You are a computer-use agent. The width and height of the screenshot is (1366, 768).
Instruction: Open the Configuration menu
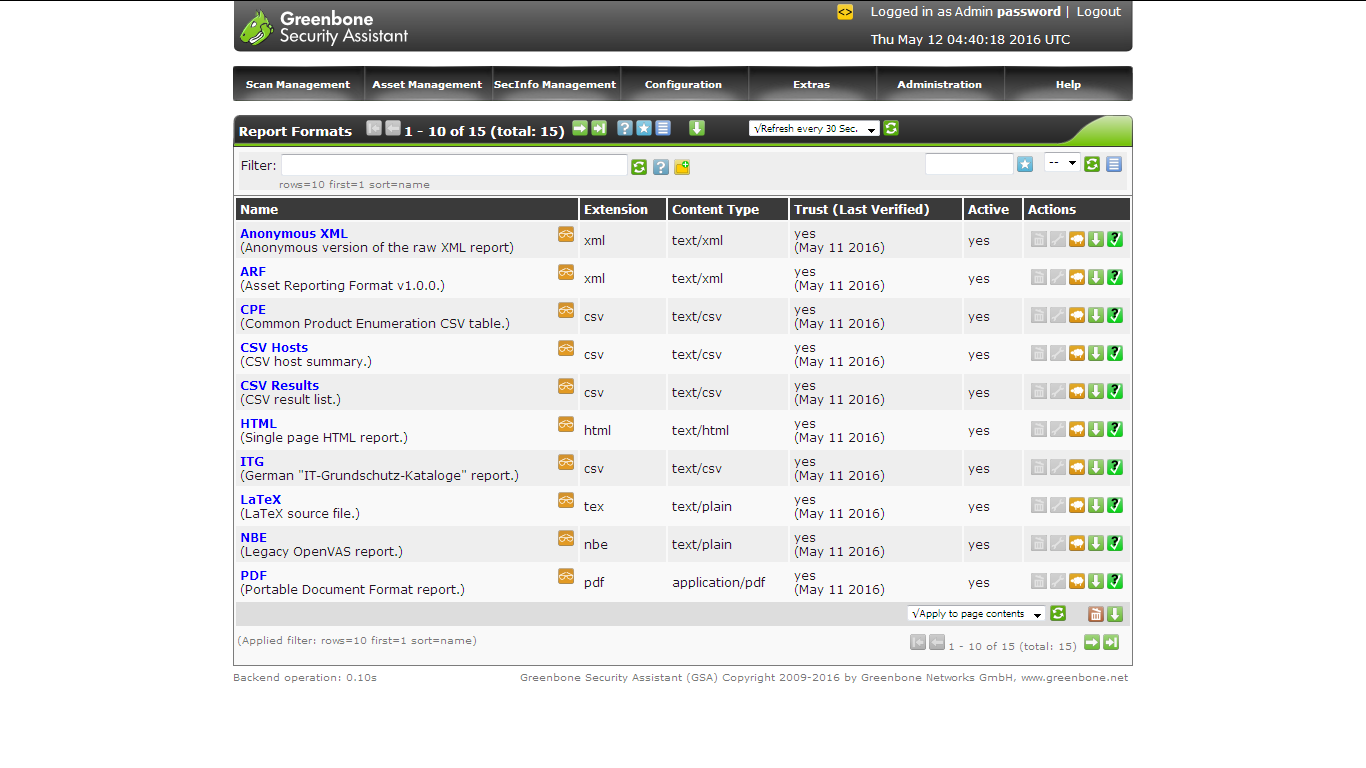click(683, 84)
